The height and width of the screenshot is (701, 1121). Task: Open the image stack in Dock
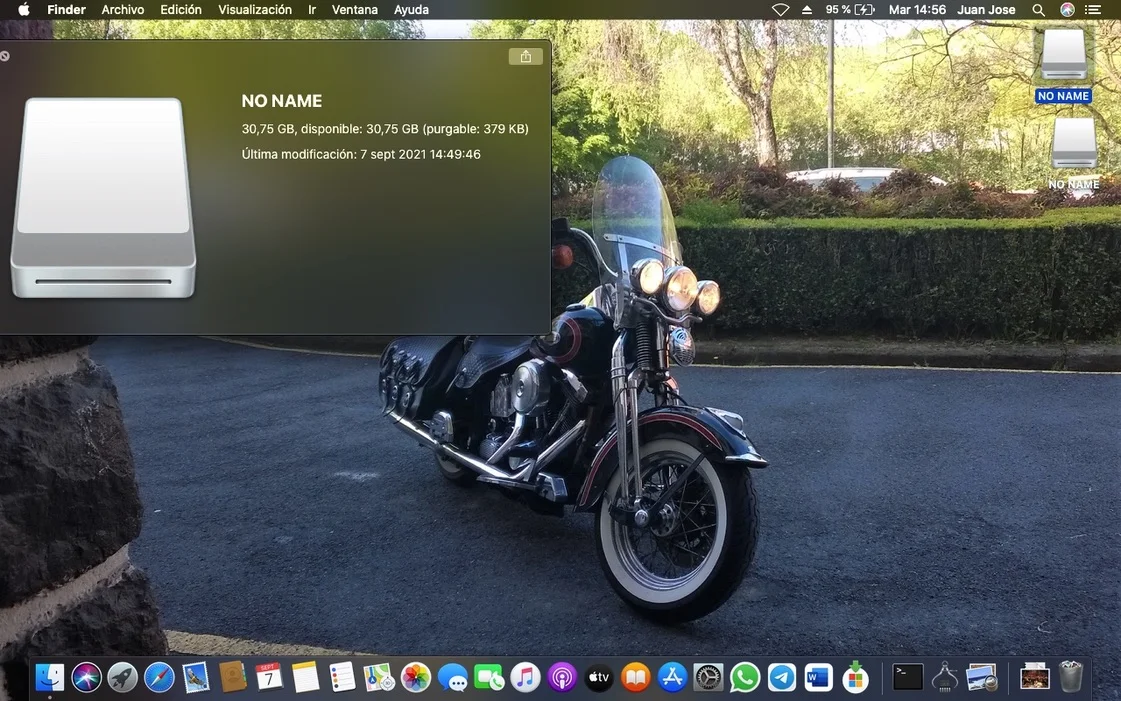(x=1034, y=677)
